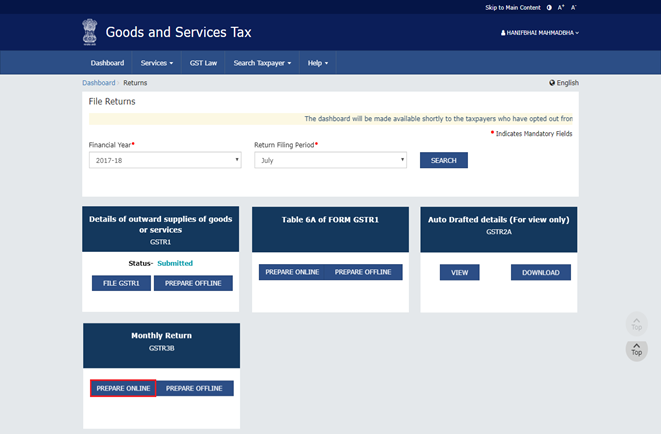
Task: Click the national emblem logo
Action: point(89,32)
